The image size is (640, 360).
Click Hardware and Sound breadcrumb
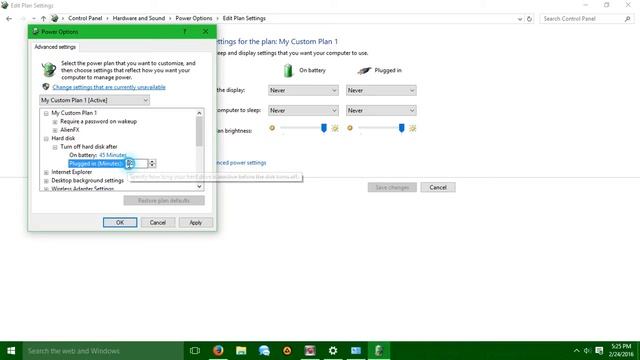[139, 18]
